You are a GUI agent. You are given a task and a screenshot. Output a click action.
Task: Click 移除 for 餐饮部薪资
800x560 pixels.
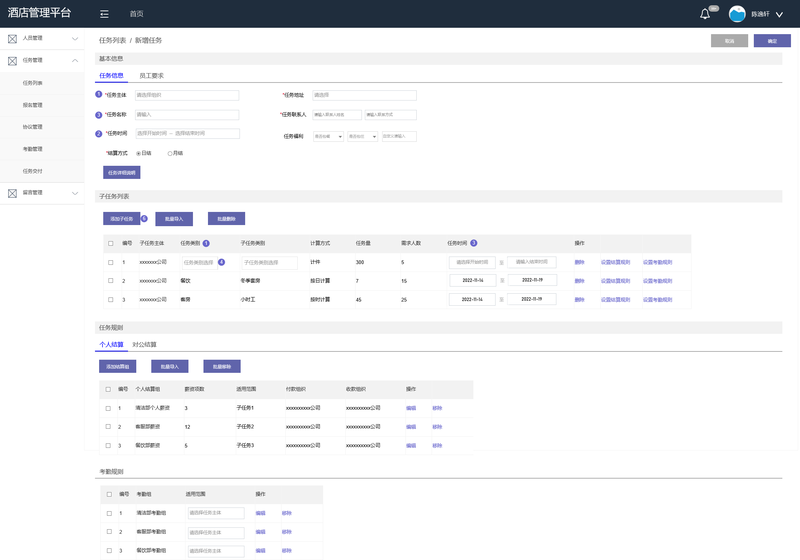click(x=437, y=445)
